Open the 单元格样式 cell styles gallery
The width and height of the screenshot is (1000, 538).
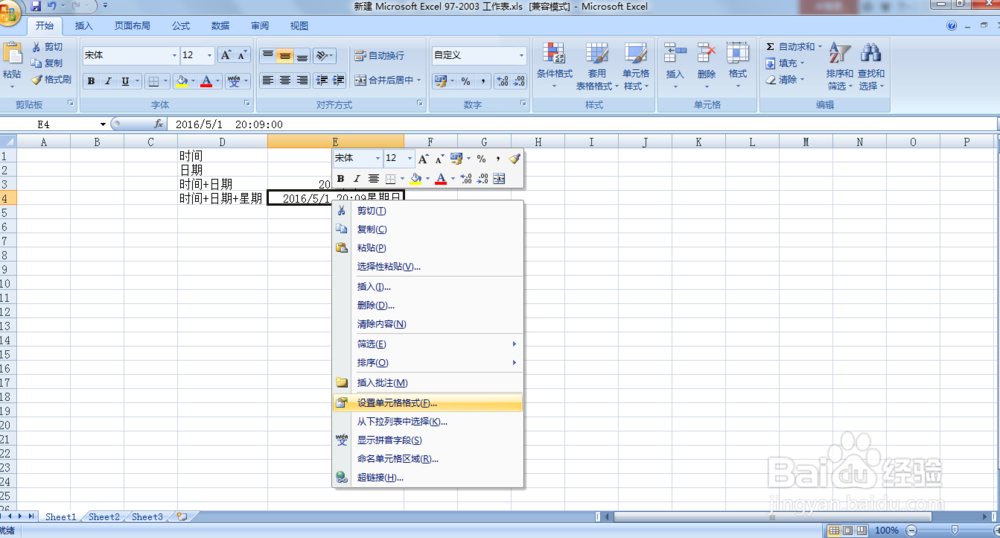click(x=636, y=66)
